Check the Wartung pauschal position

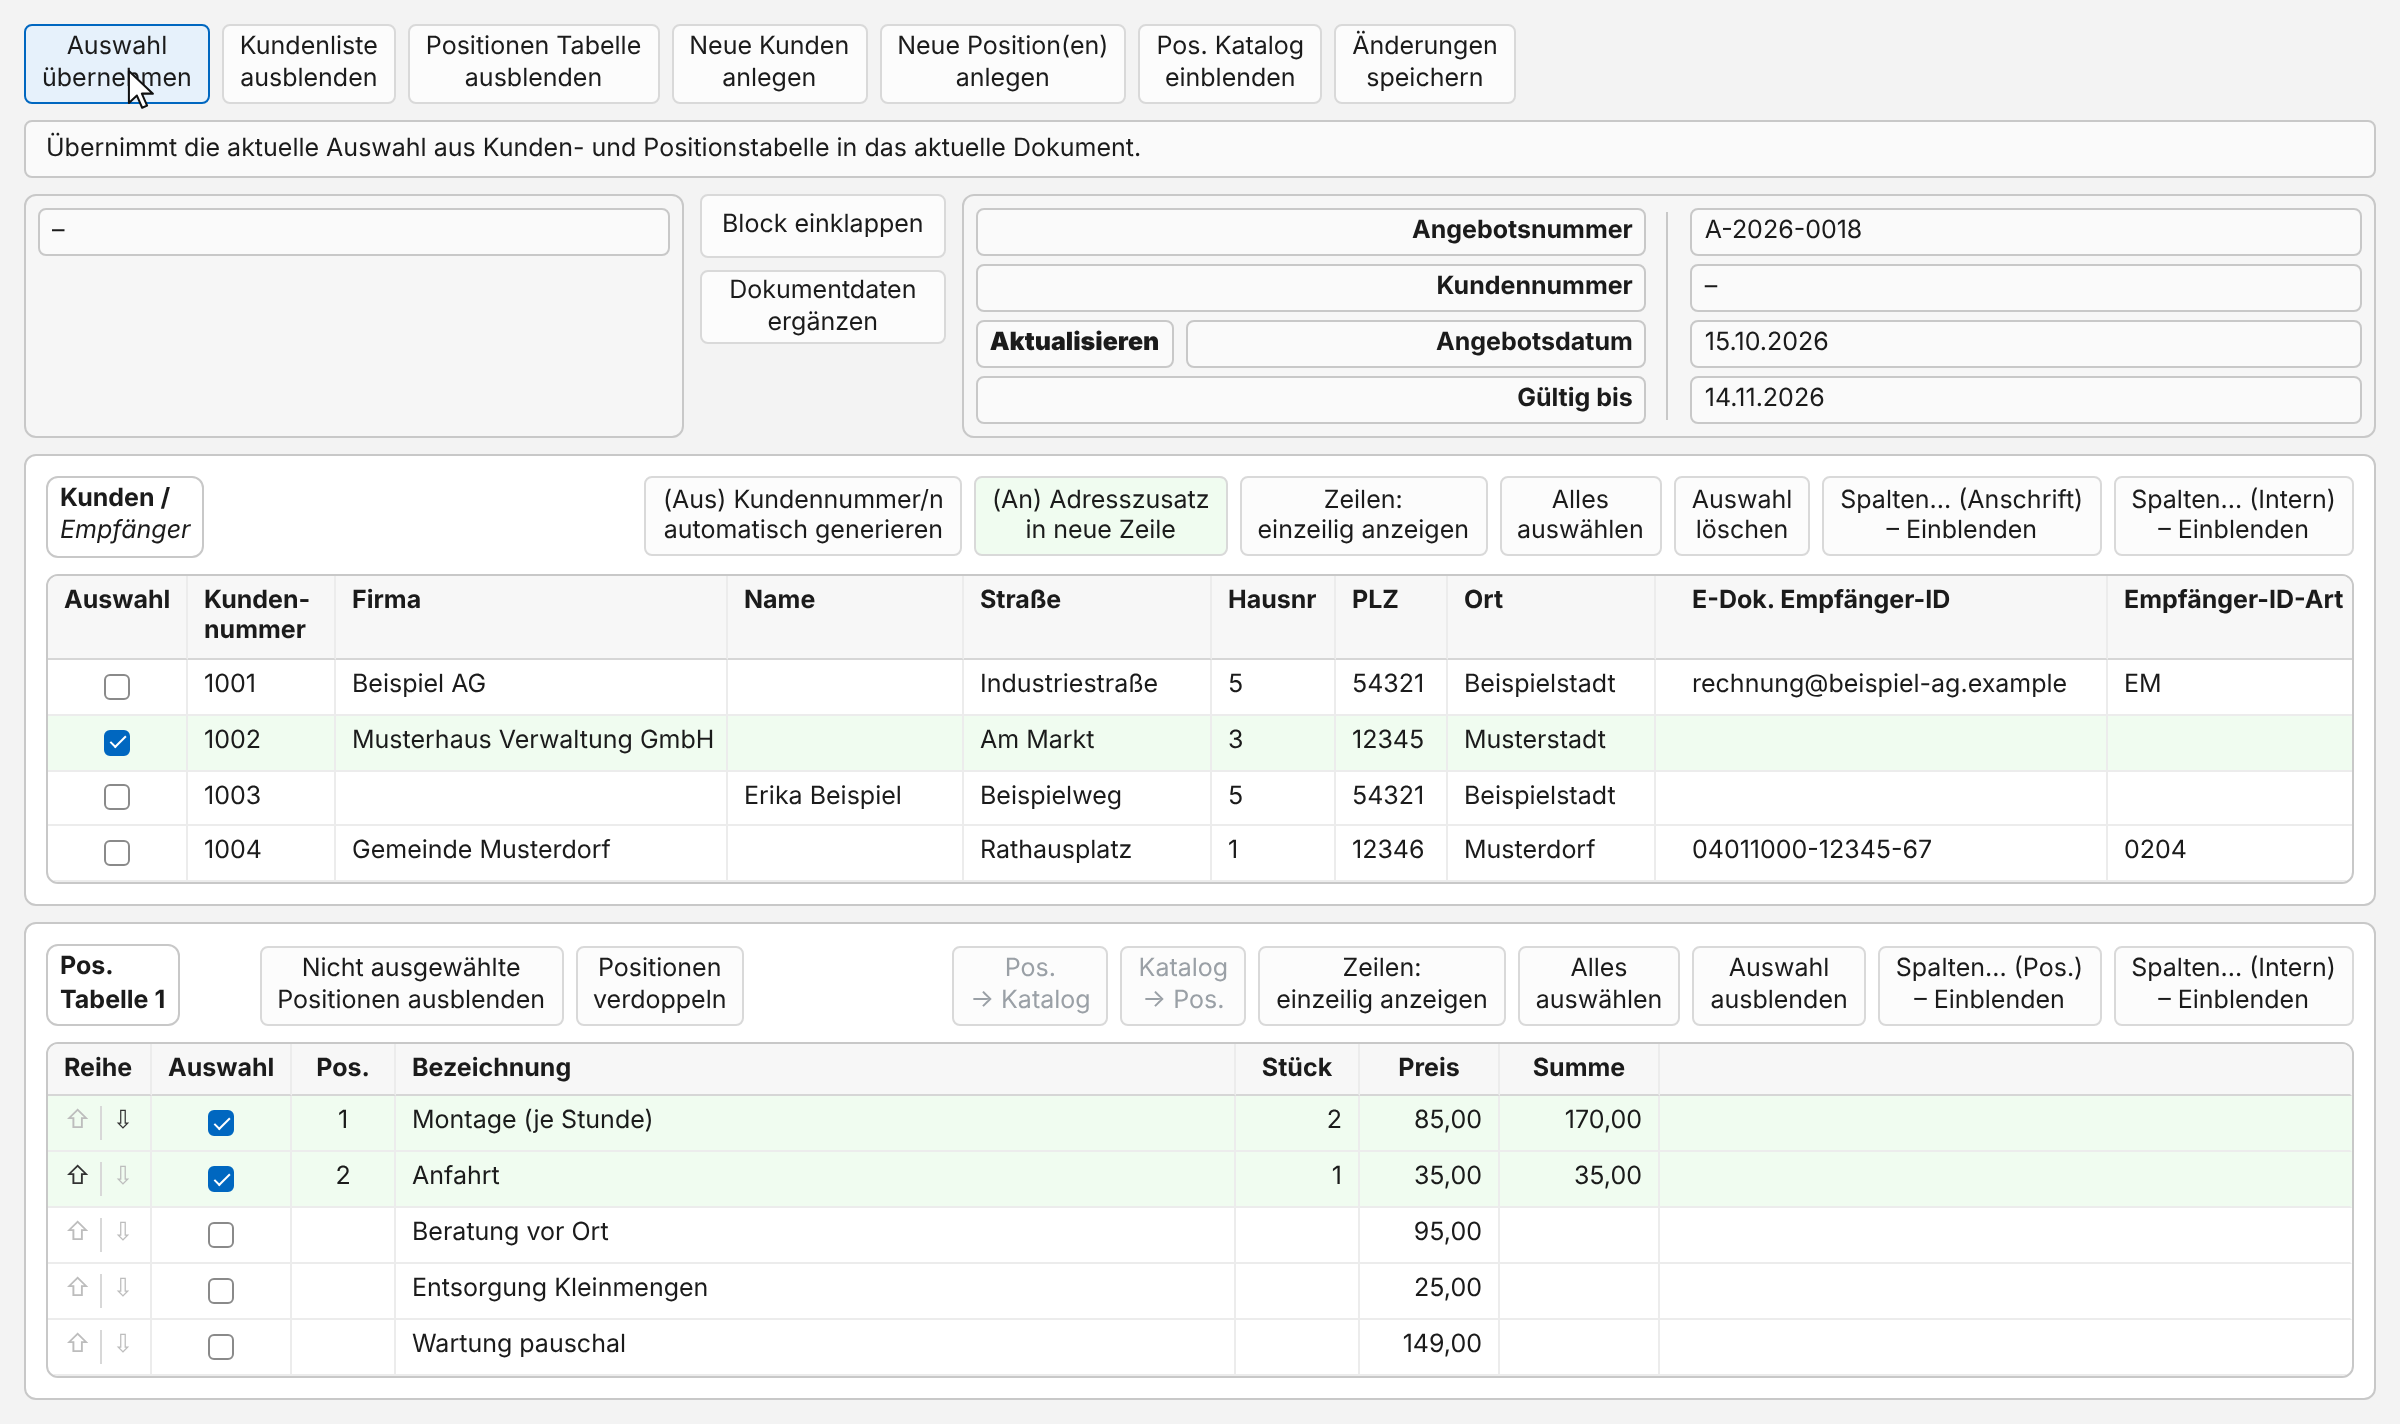click(221, 1347)
